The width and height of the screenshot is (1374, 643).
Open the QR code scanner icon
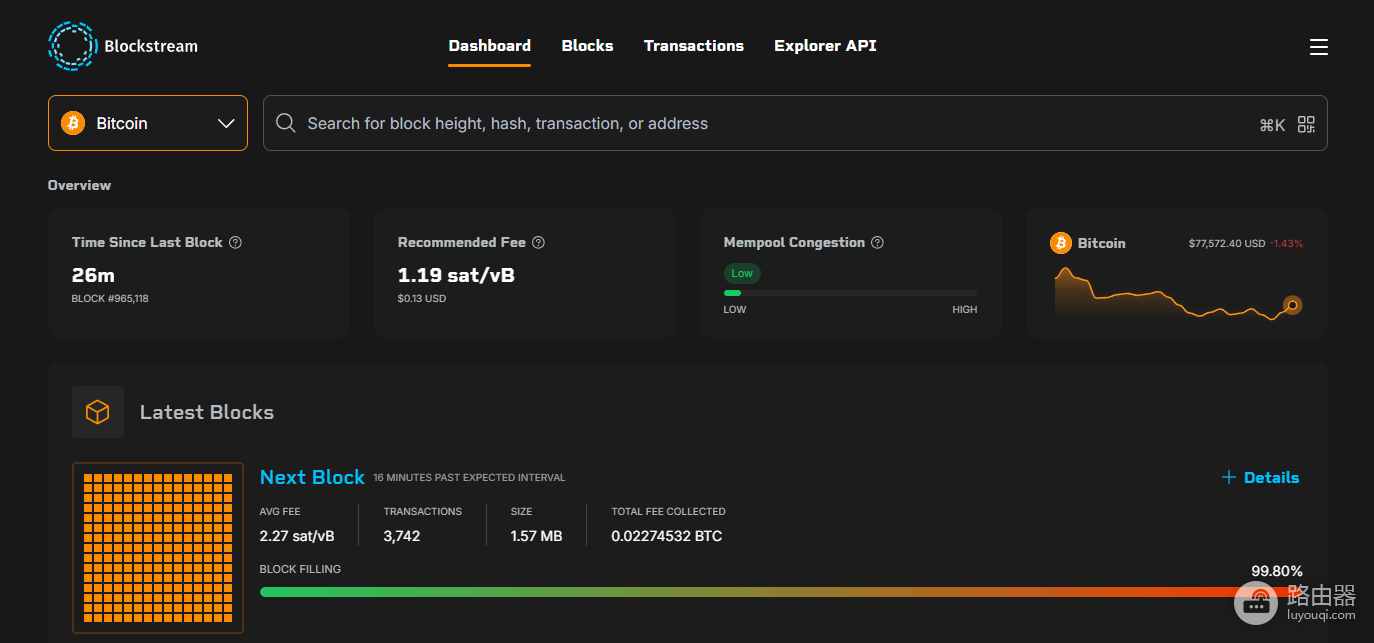[x=1306, y=124]
